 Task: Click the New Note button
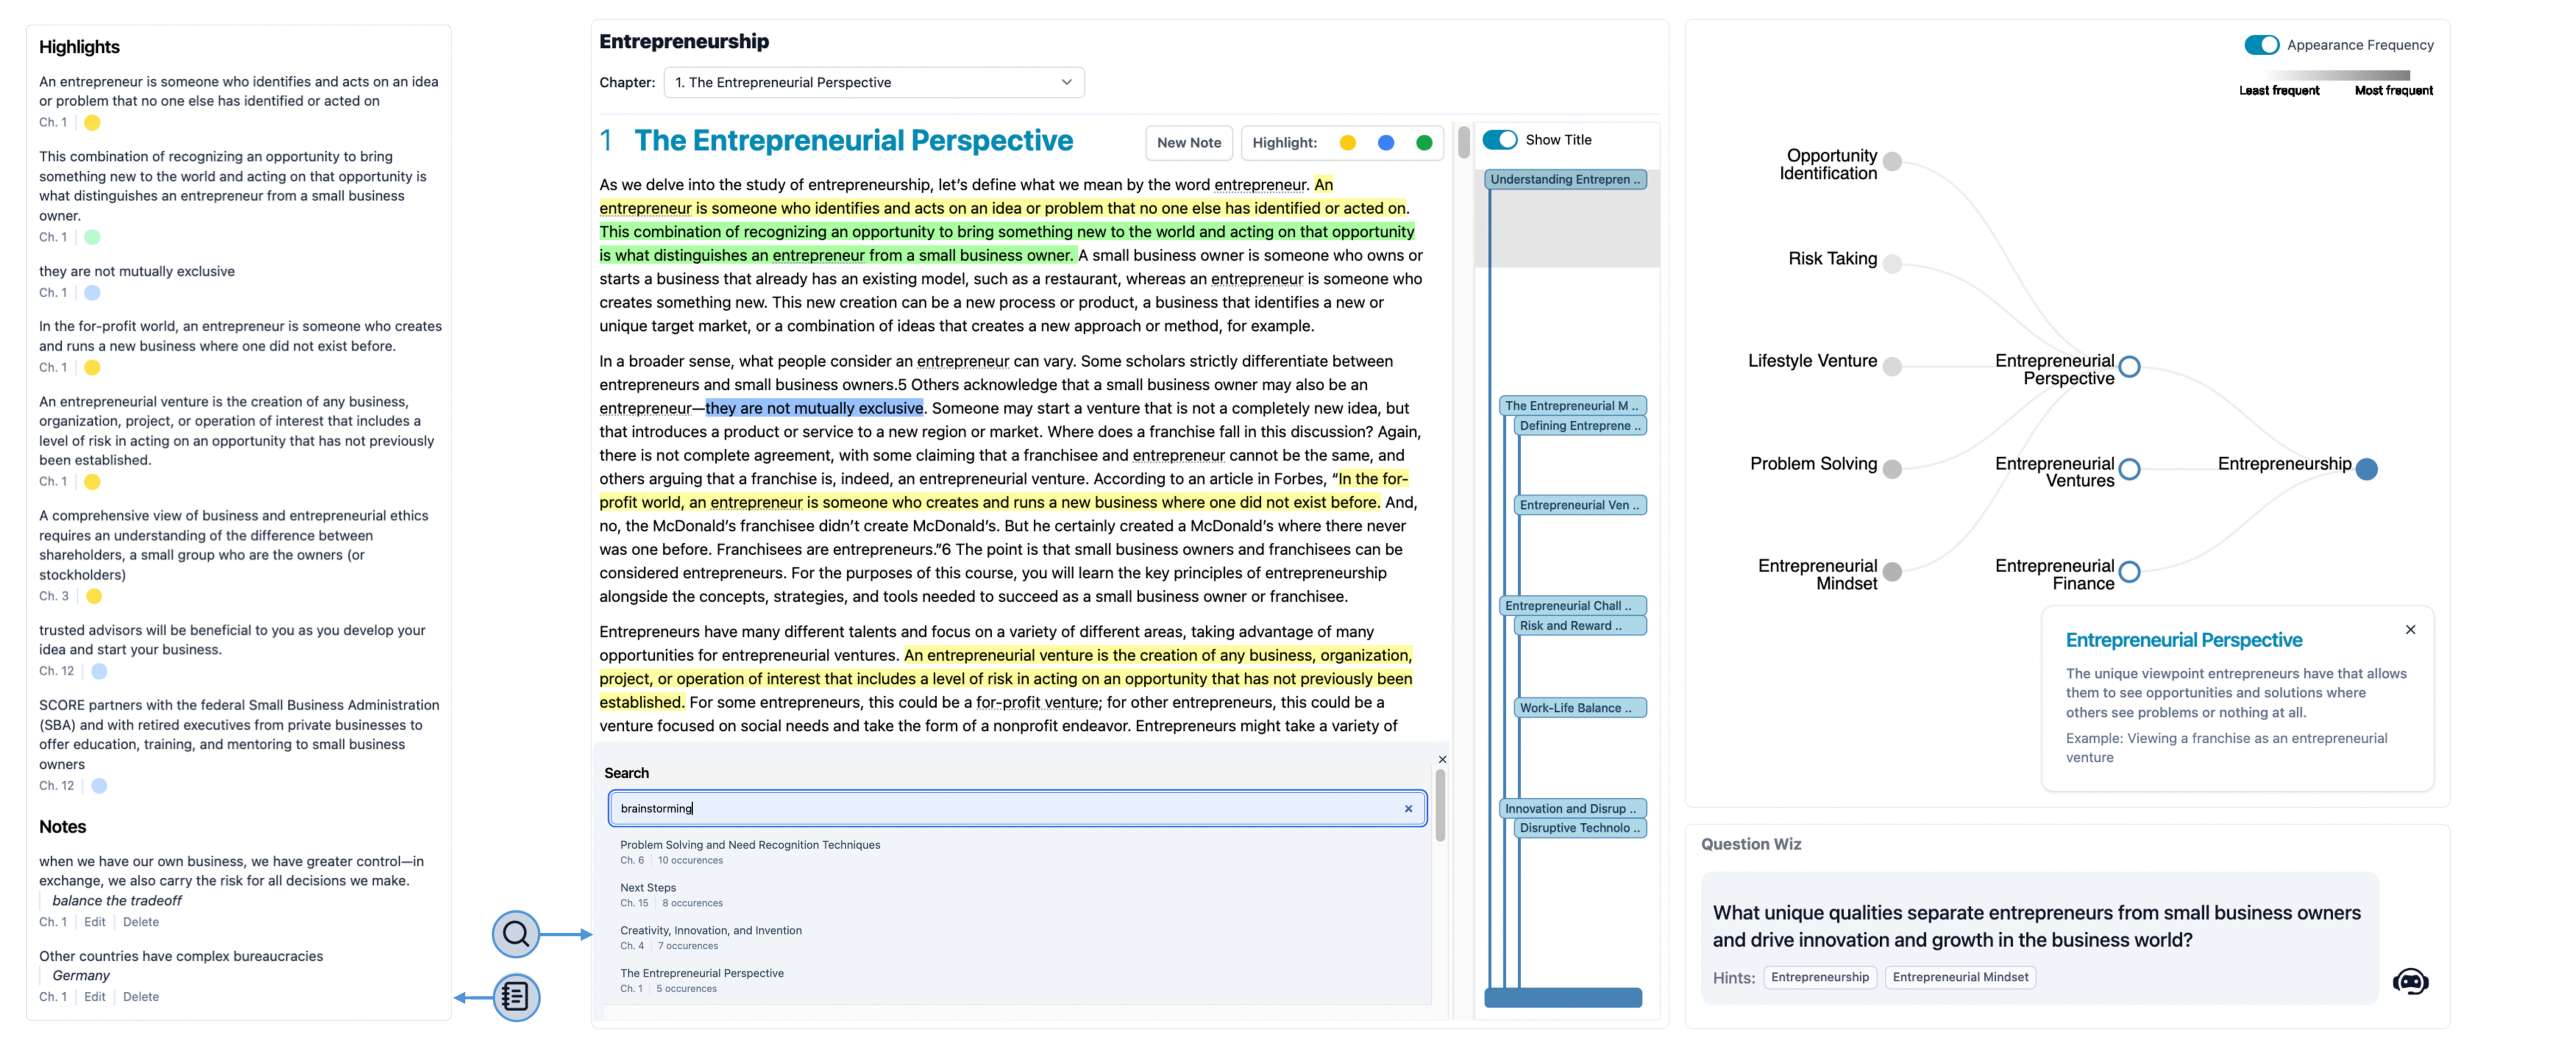[1188, 143]
